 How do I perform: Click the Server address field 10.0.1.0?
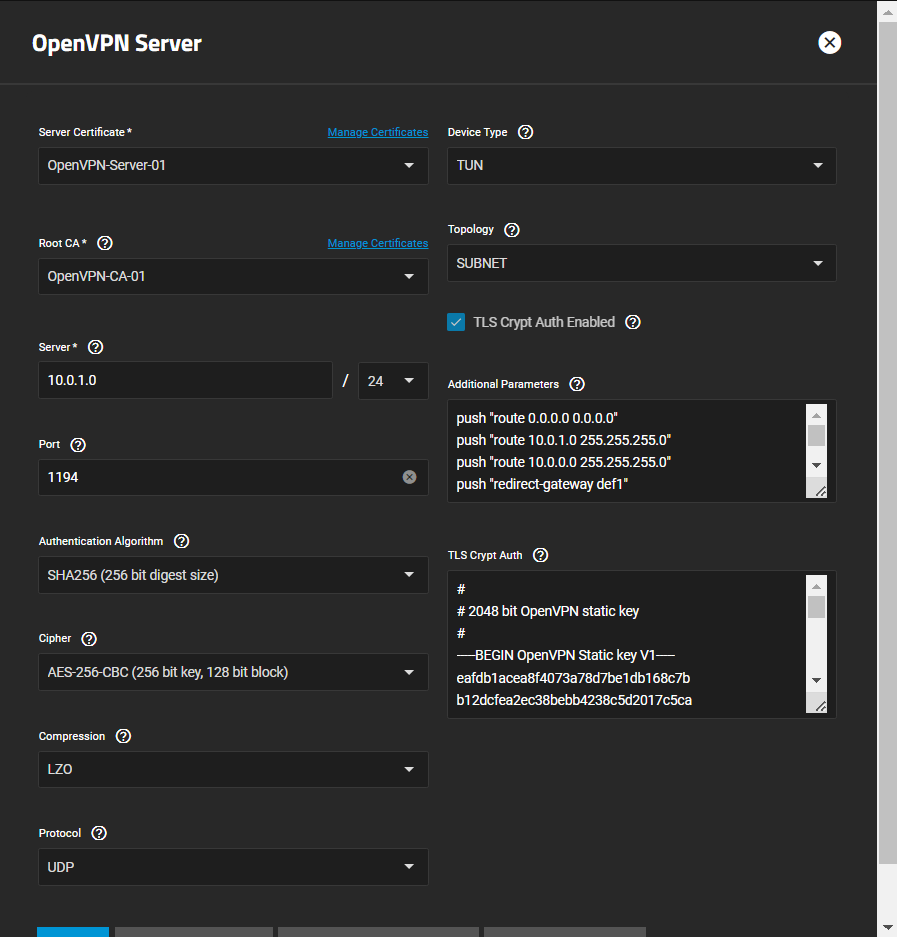pyautogui.click(x=185, y=380)
